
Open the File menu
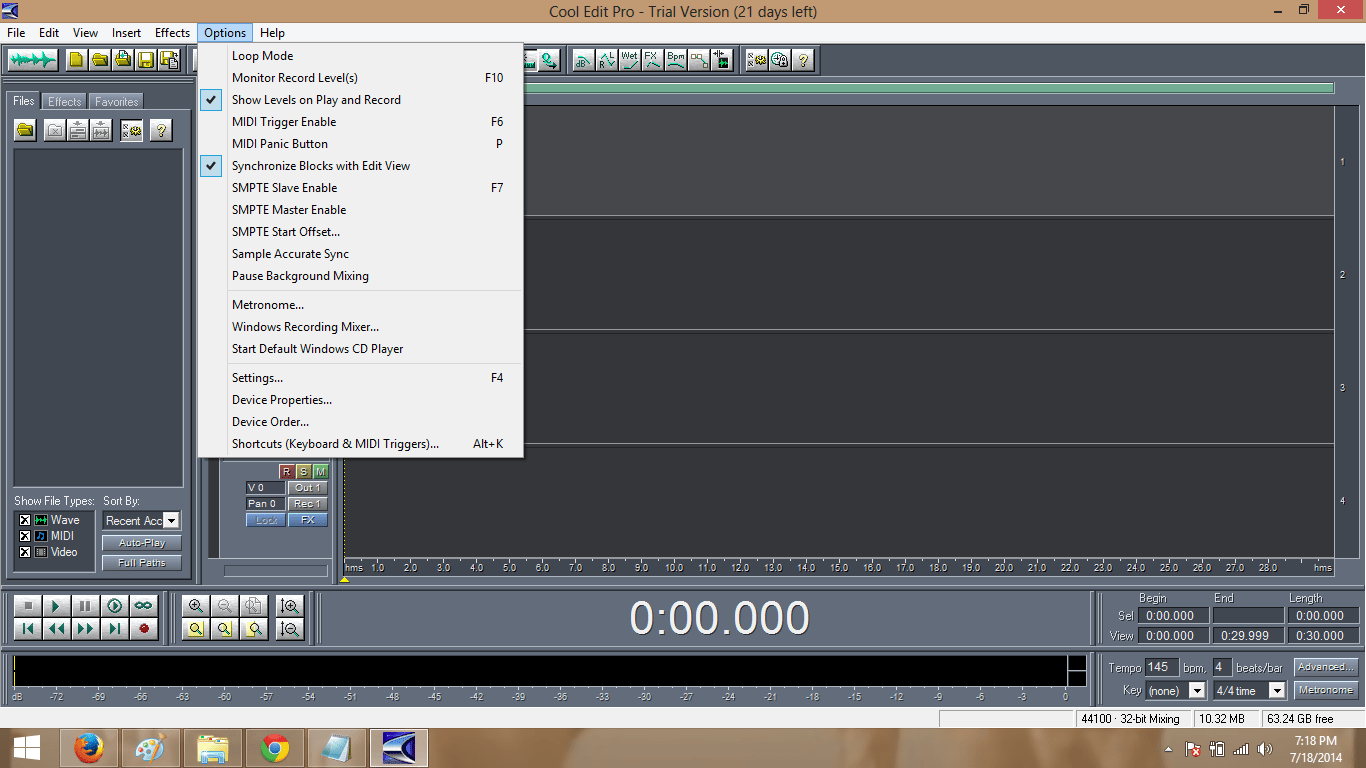point(16,33)
